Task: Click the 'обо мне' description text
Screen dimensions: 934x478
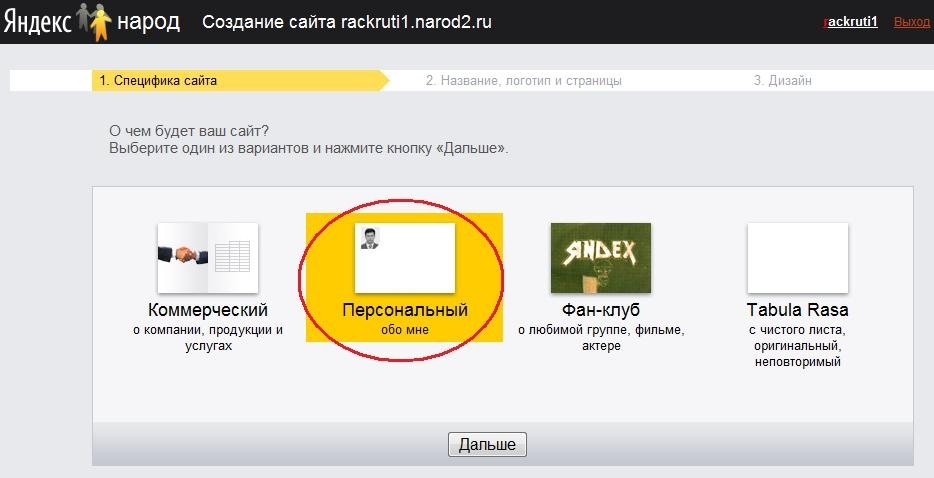Action: [x=404, y=330]
